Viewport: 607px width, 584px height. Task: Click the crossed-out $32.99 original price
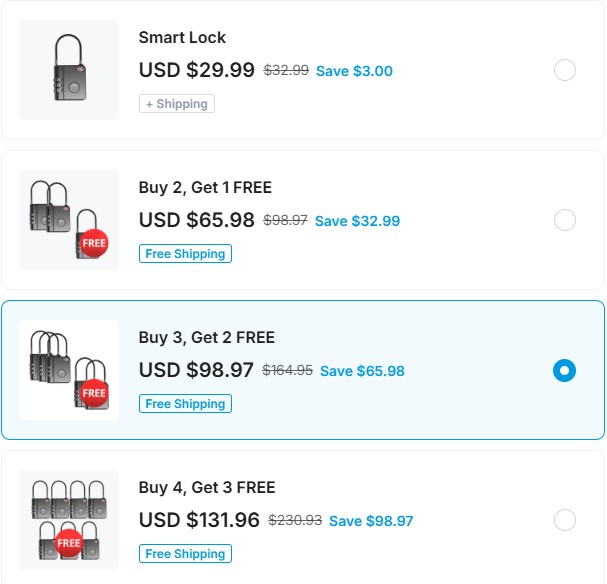click(x=285, y=71)
